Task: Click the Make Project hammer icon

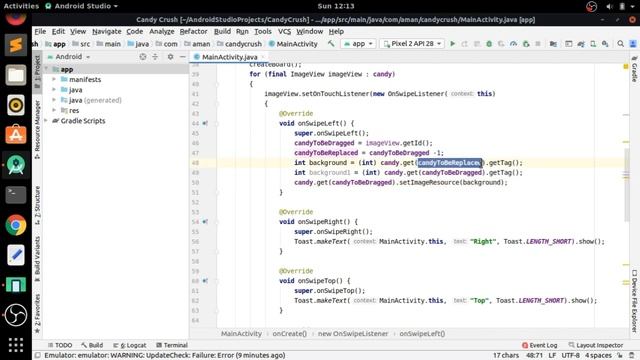Action: tap(331, 44)
